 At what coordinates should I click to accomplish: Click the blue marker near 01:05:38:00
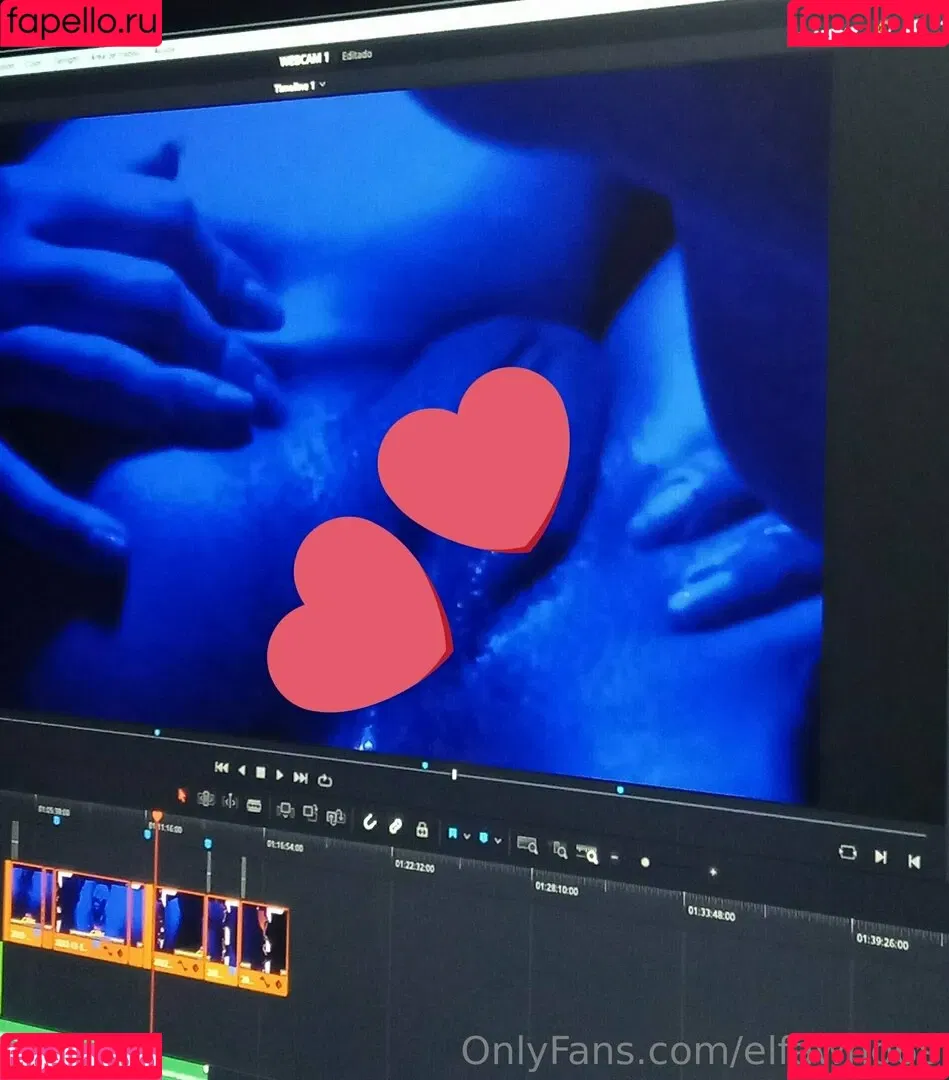tap(56, 820)
